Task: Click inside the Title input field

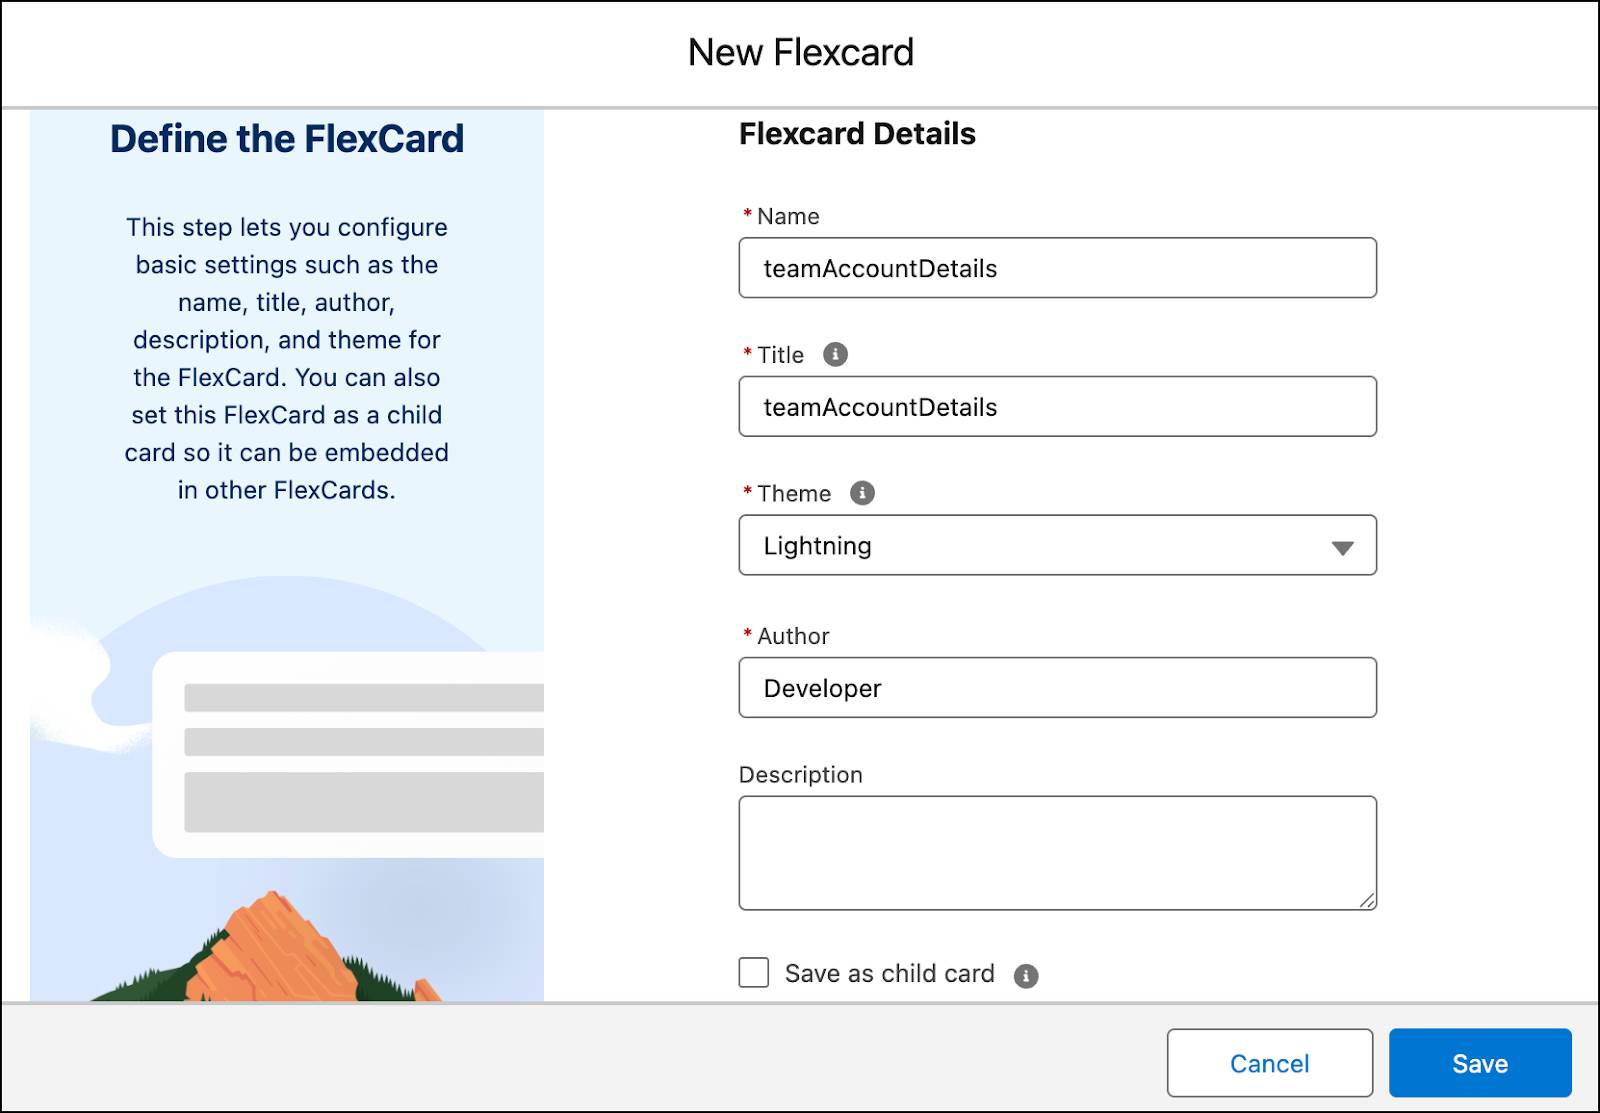Action: [x=1057, y=406]
